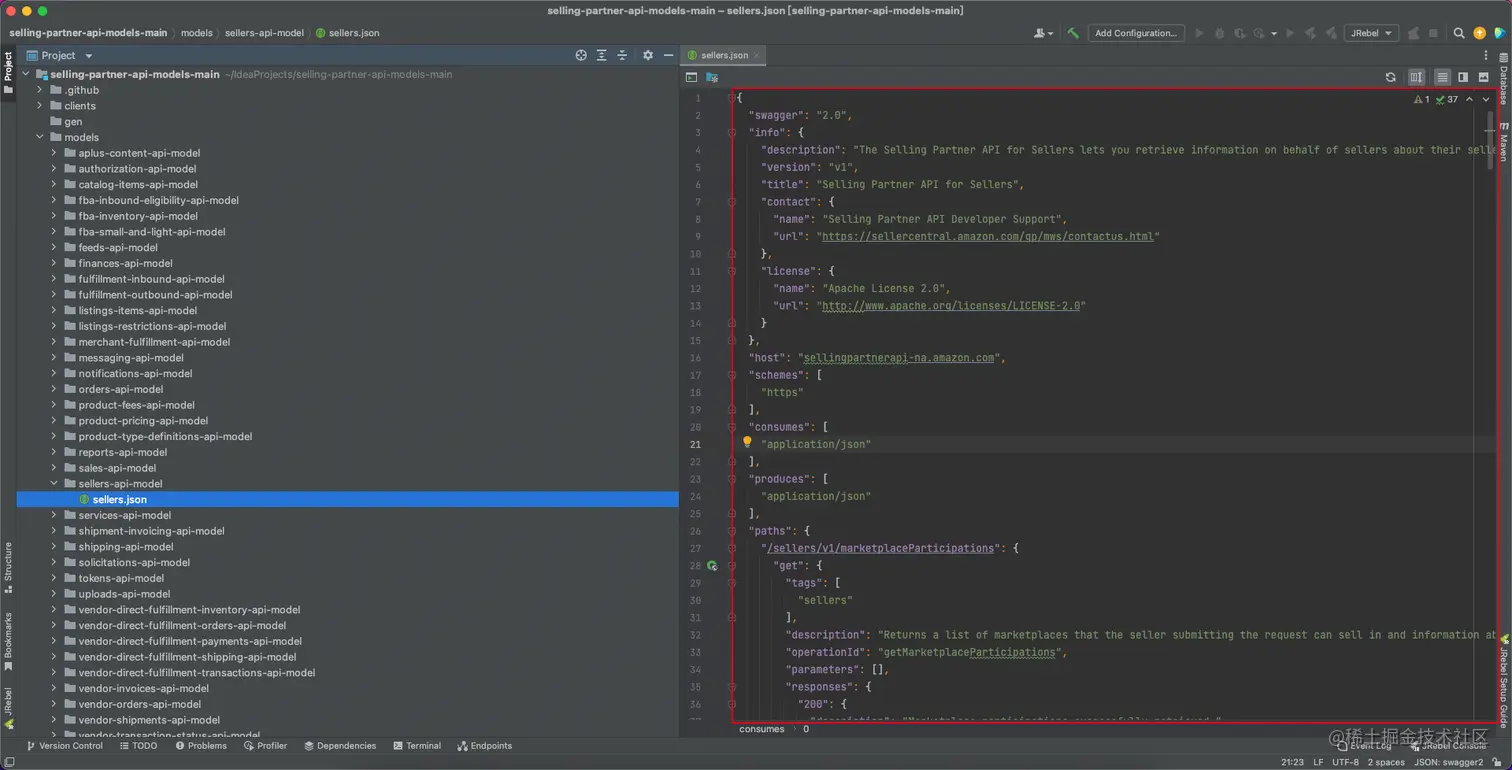
Task: Open the Structure side tab
Action: [8, 567]
